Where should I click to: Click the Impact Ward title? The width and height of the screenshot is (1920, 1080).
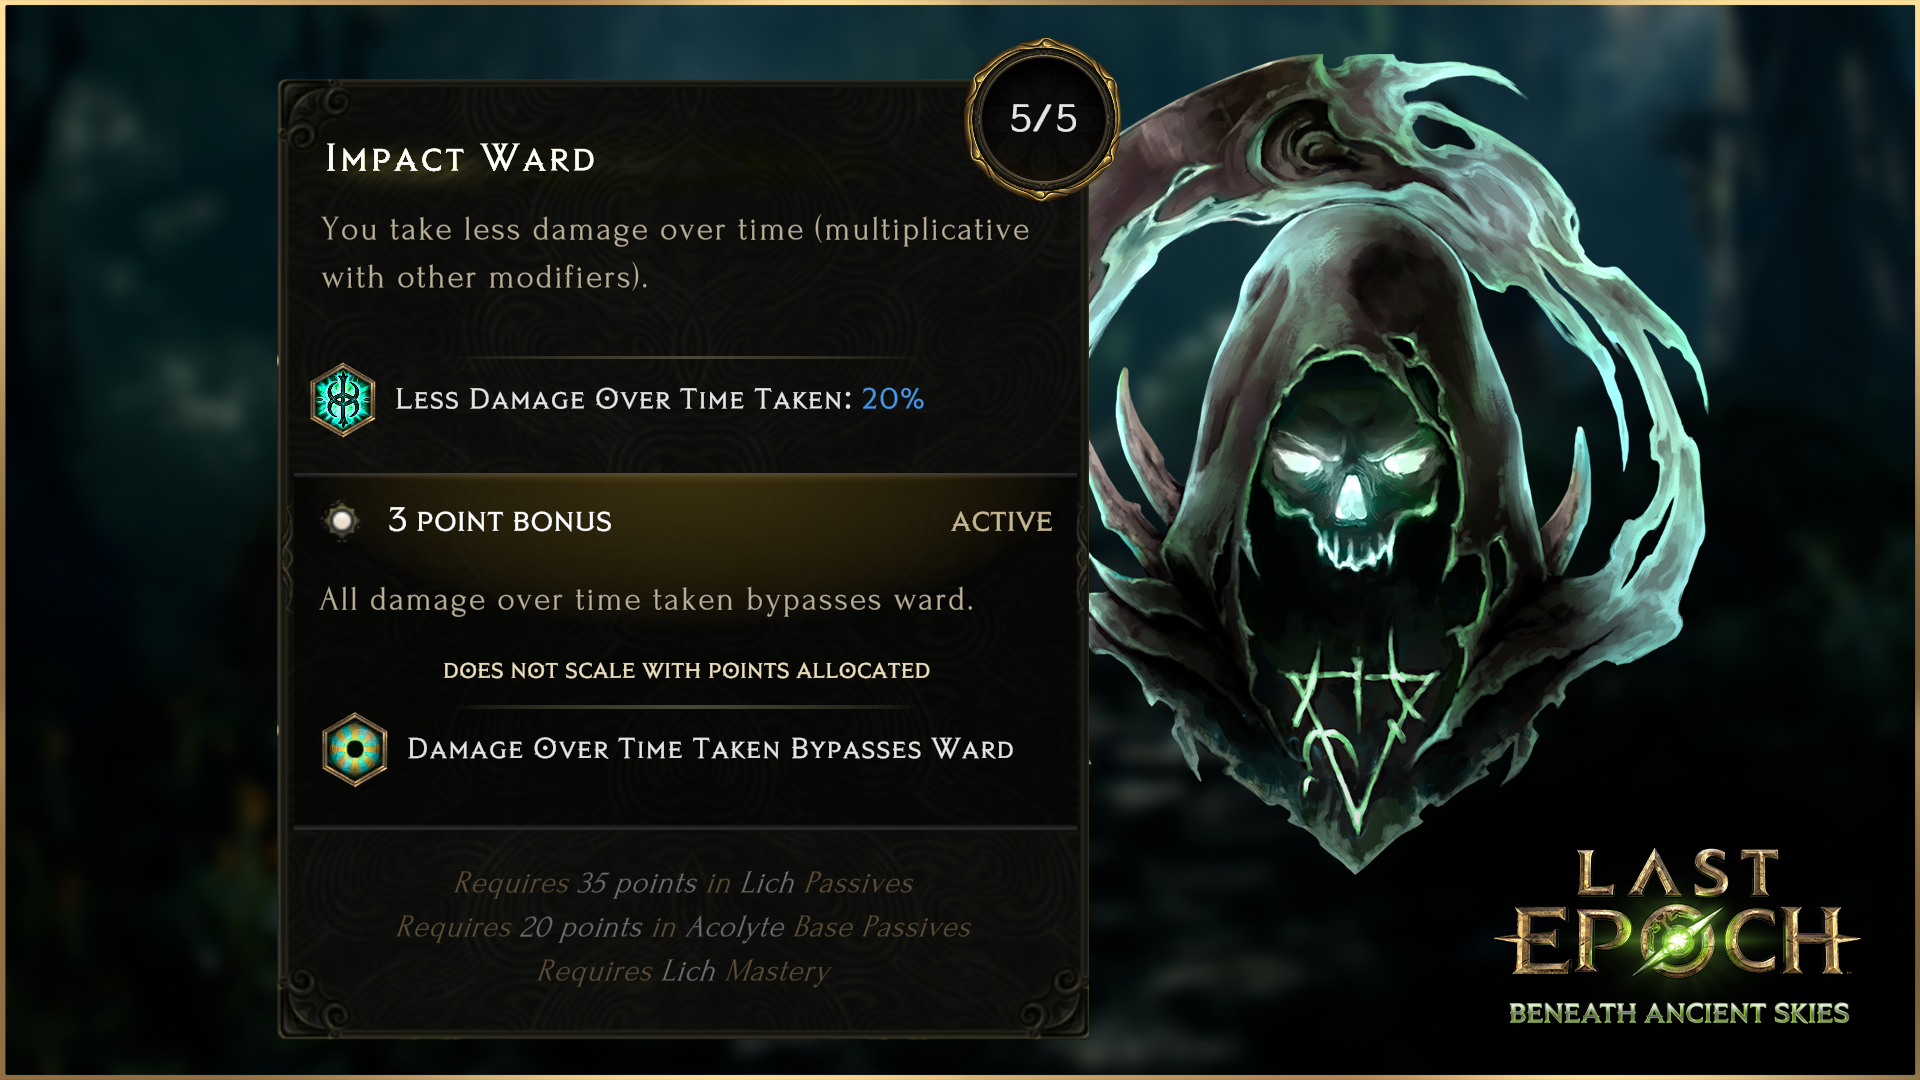460,158
